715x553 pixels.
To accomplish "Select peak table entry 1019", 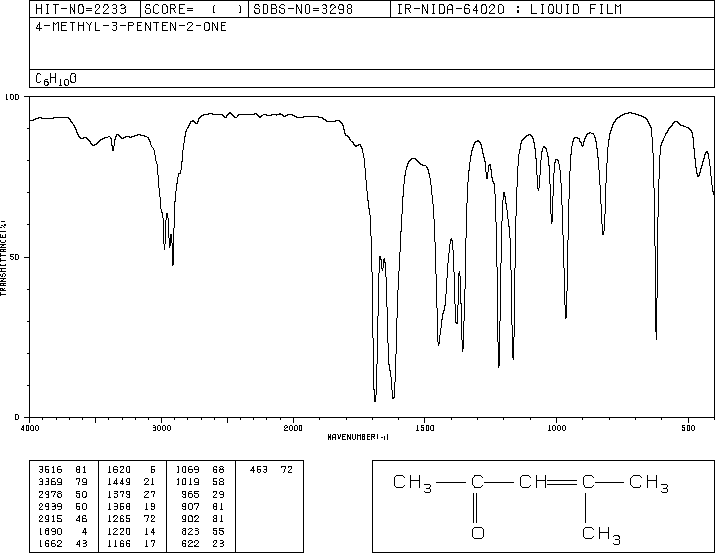I will click(x=200, y=482).
